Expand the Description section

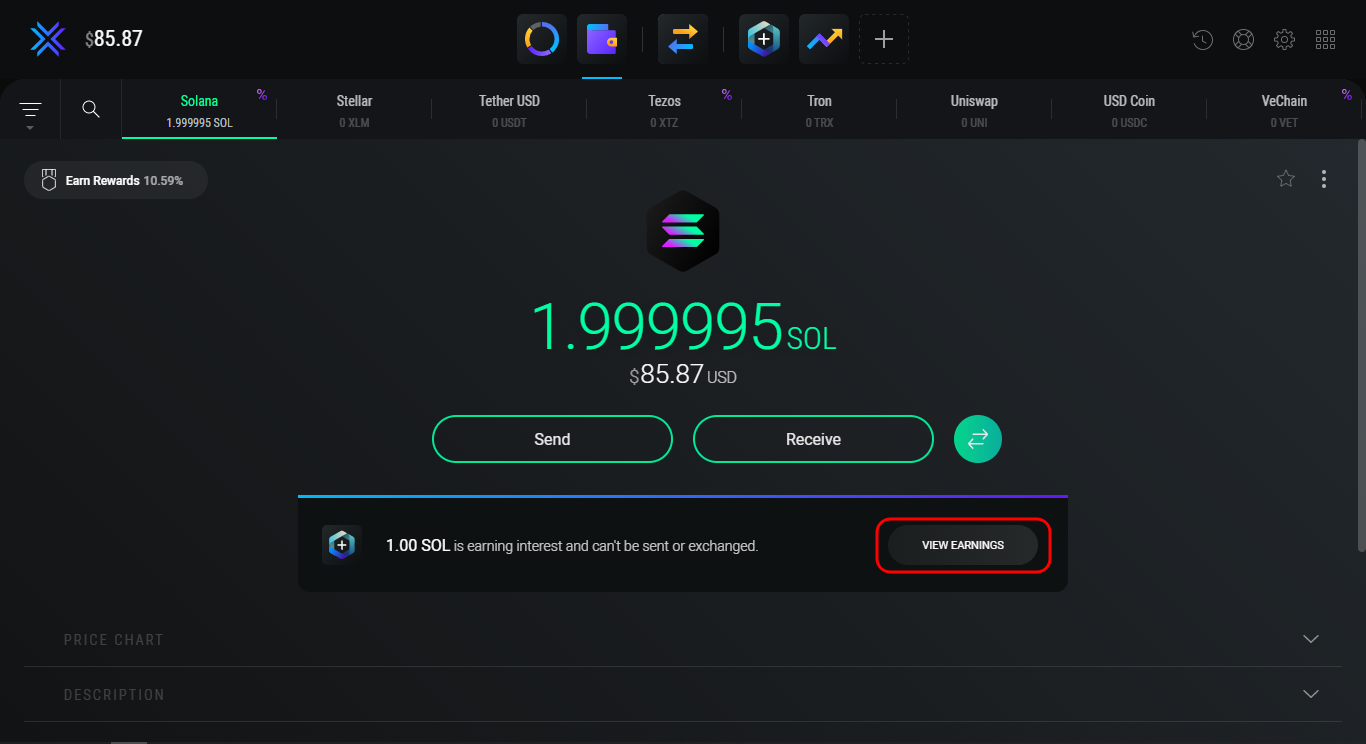coord(1310,694)
